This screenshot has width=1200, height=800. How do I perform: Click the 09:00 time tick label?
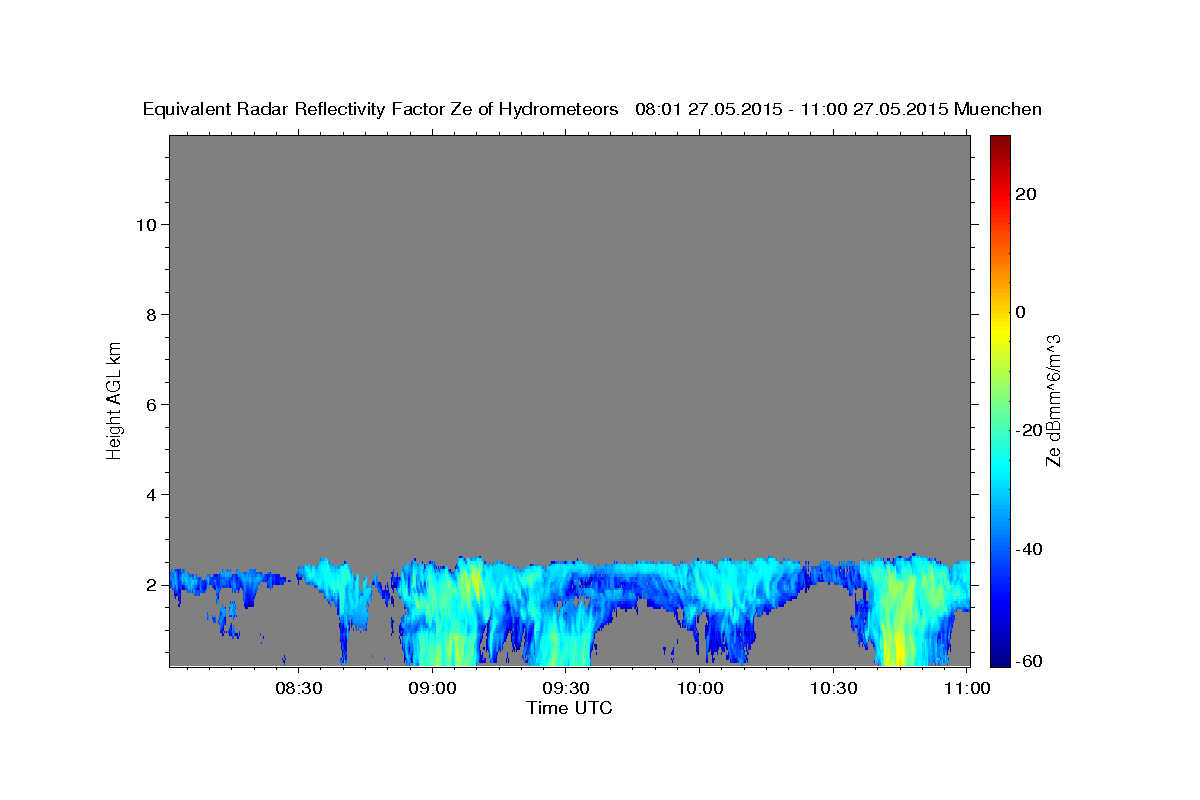click(433, 688)
